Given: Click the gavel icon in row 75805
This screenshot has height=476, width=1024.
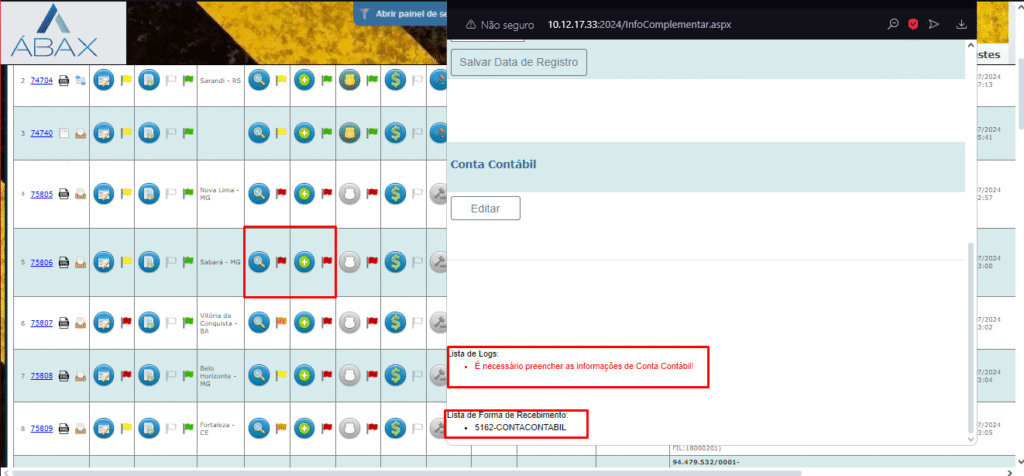Looking at the screenshot, I should (437, 194).
